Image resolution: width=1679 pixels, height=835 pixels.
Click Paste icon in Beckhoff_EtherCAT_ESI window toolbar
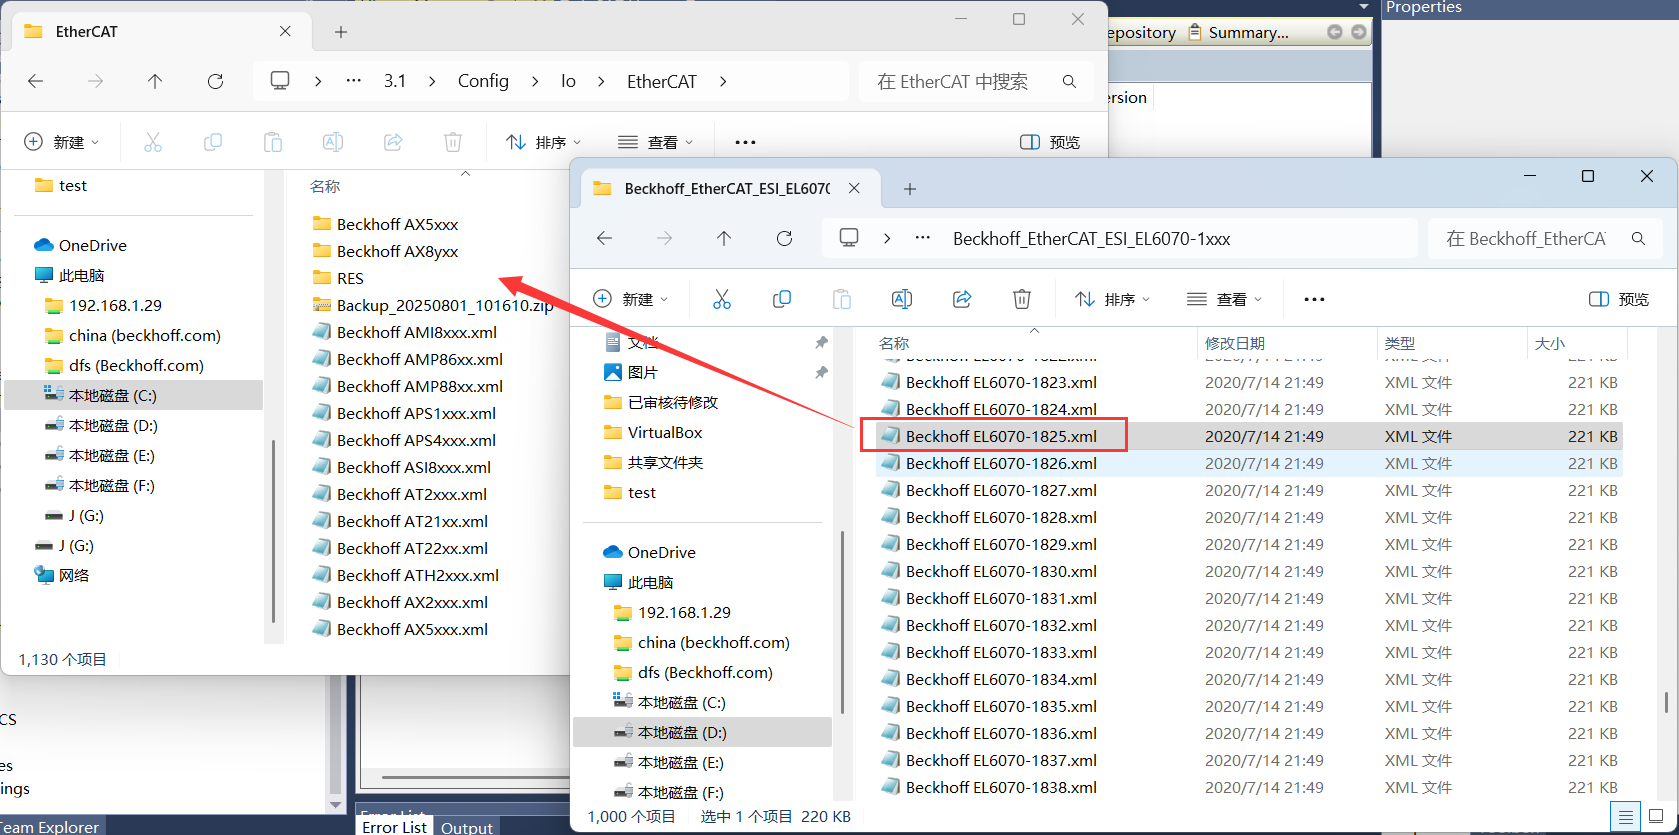pos(842,299)
